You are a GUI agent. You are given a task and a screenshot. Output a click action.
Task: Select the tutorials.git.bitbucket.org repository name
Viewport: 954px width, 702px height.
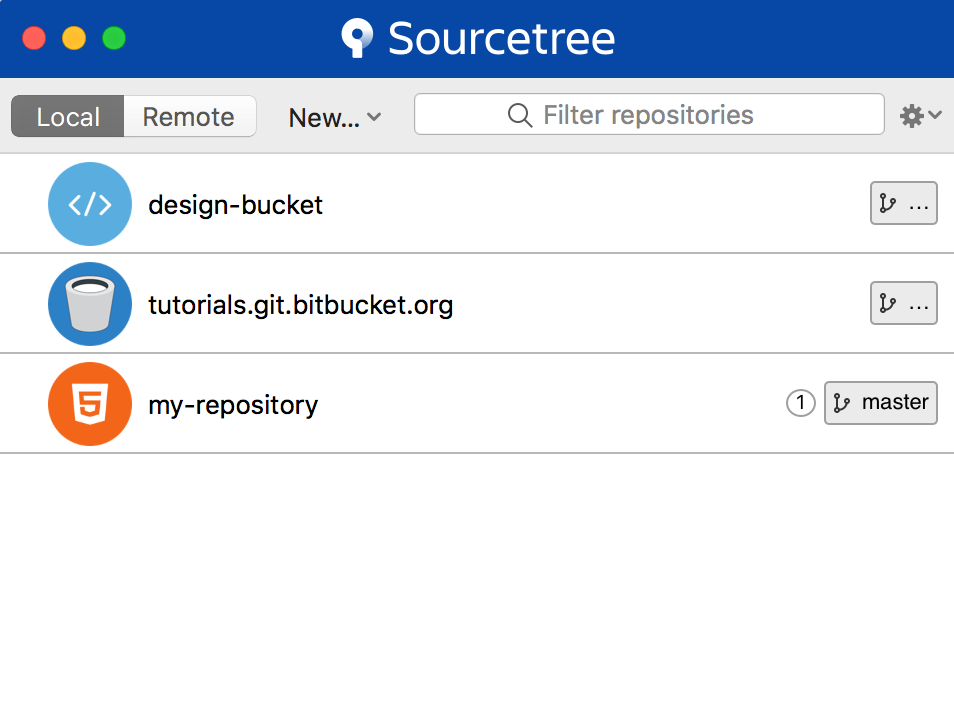pos(301,305)
